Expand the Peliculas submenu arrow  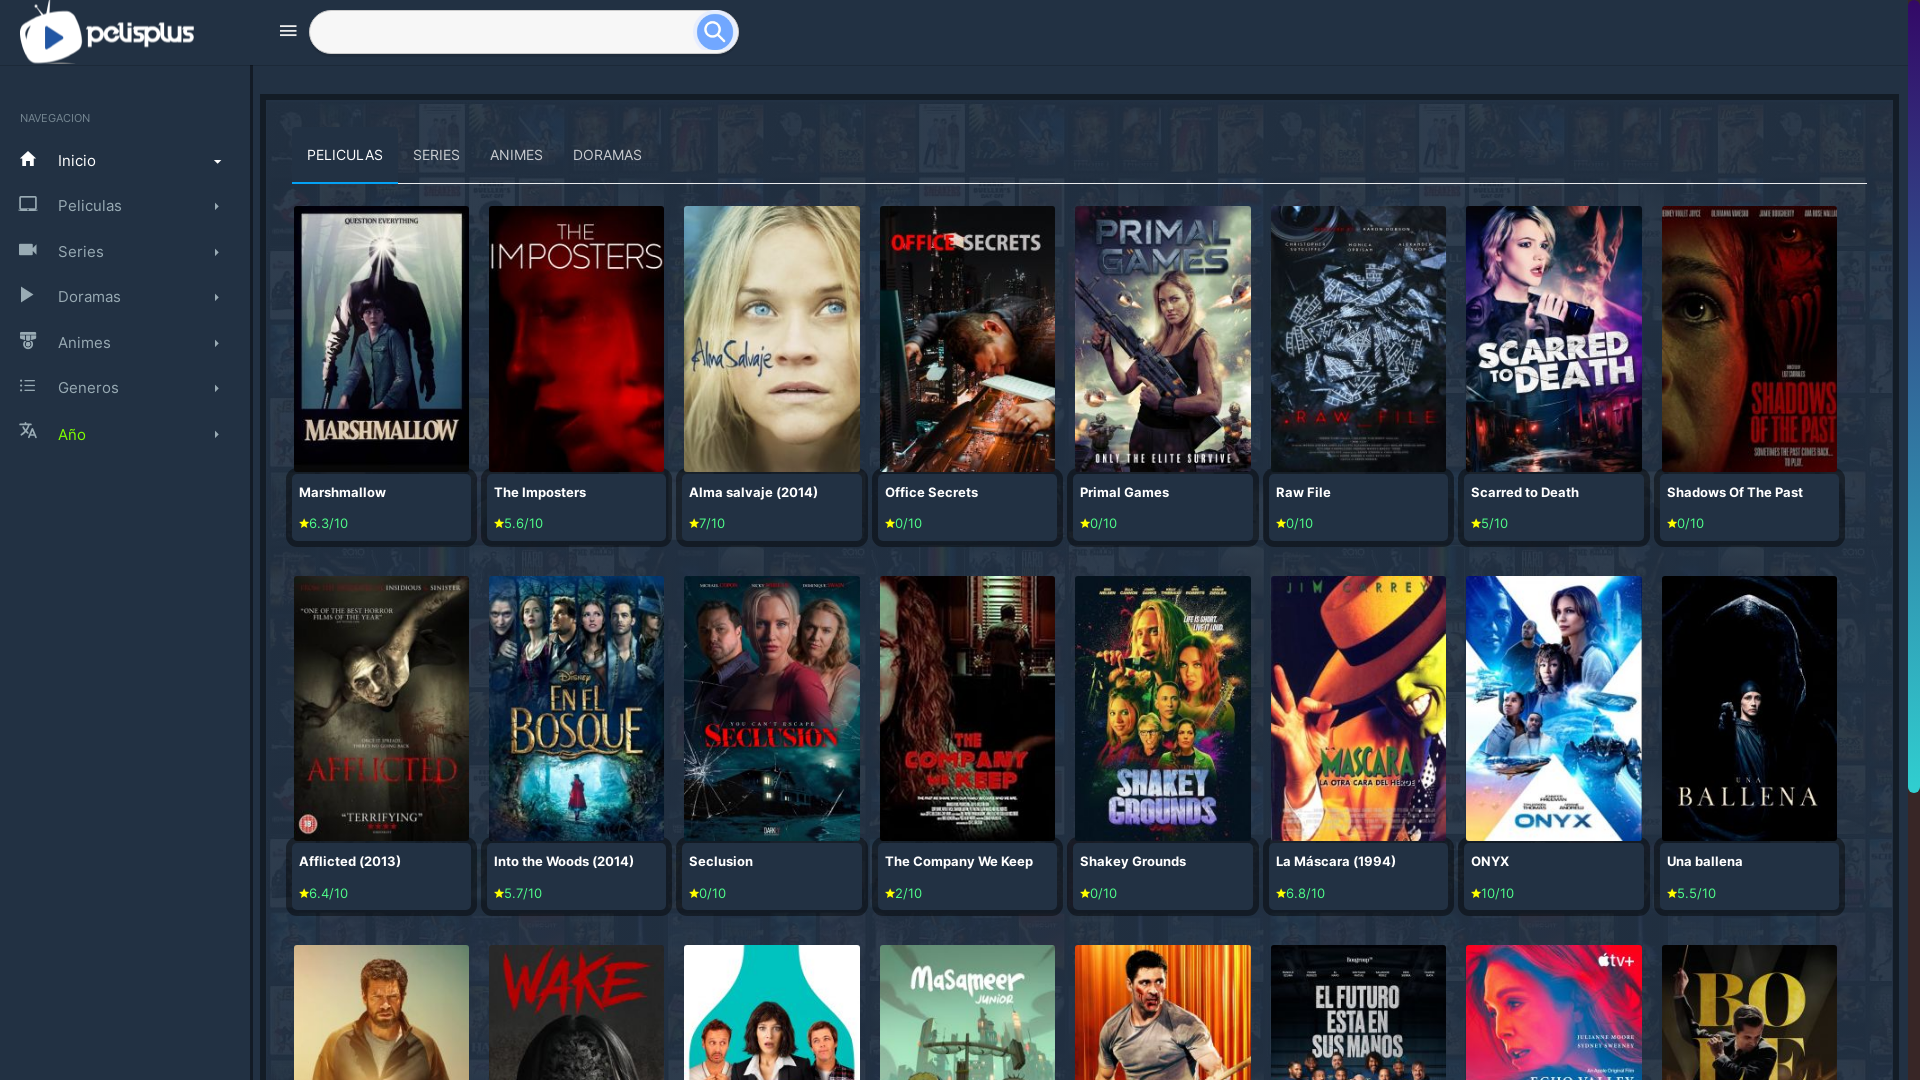coord(217,207)
